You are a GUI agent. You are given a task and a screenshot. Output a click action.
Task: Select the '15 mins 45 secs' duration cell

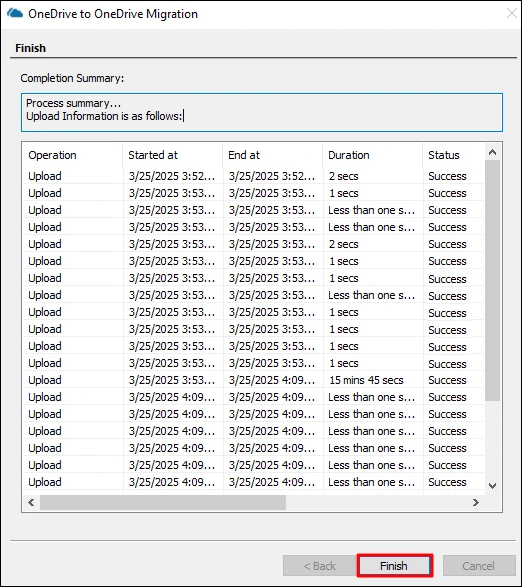point(366,380)
